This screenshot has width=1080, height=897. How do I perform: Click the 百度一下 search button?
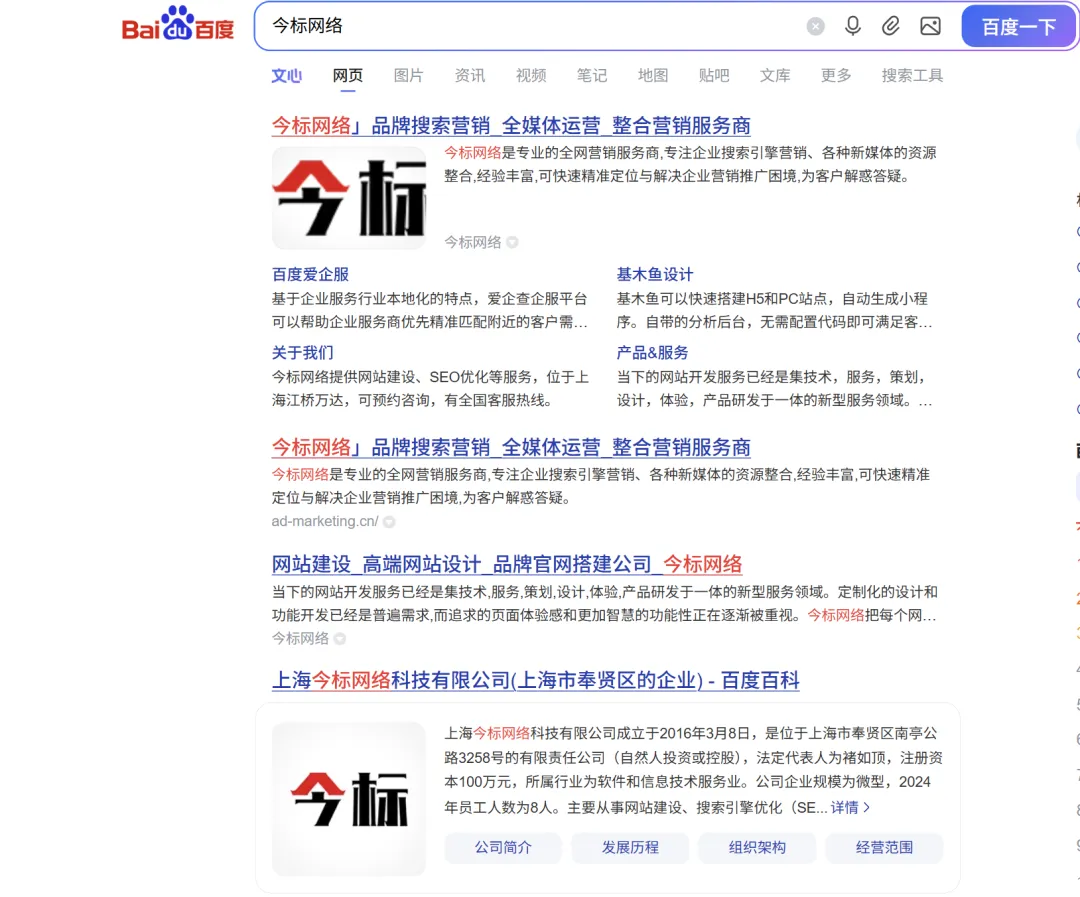pos(1019,26)
